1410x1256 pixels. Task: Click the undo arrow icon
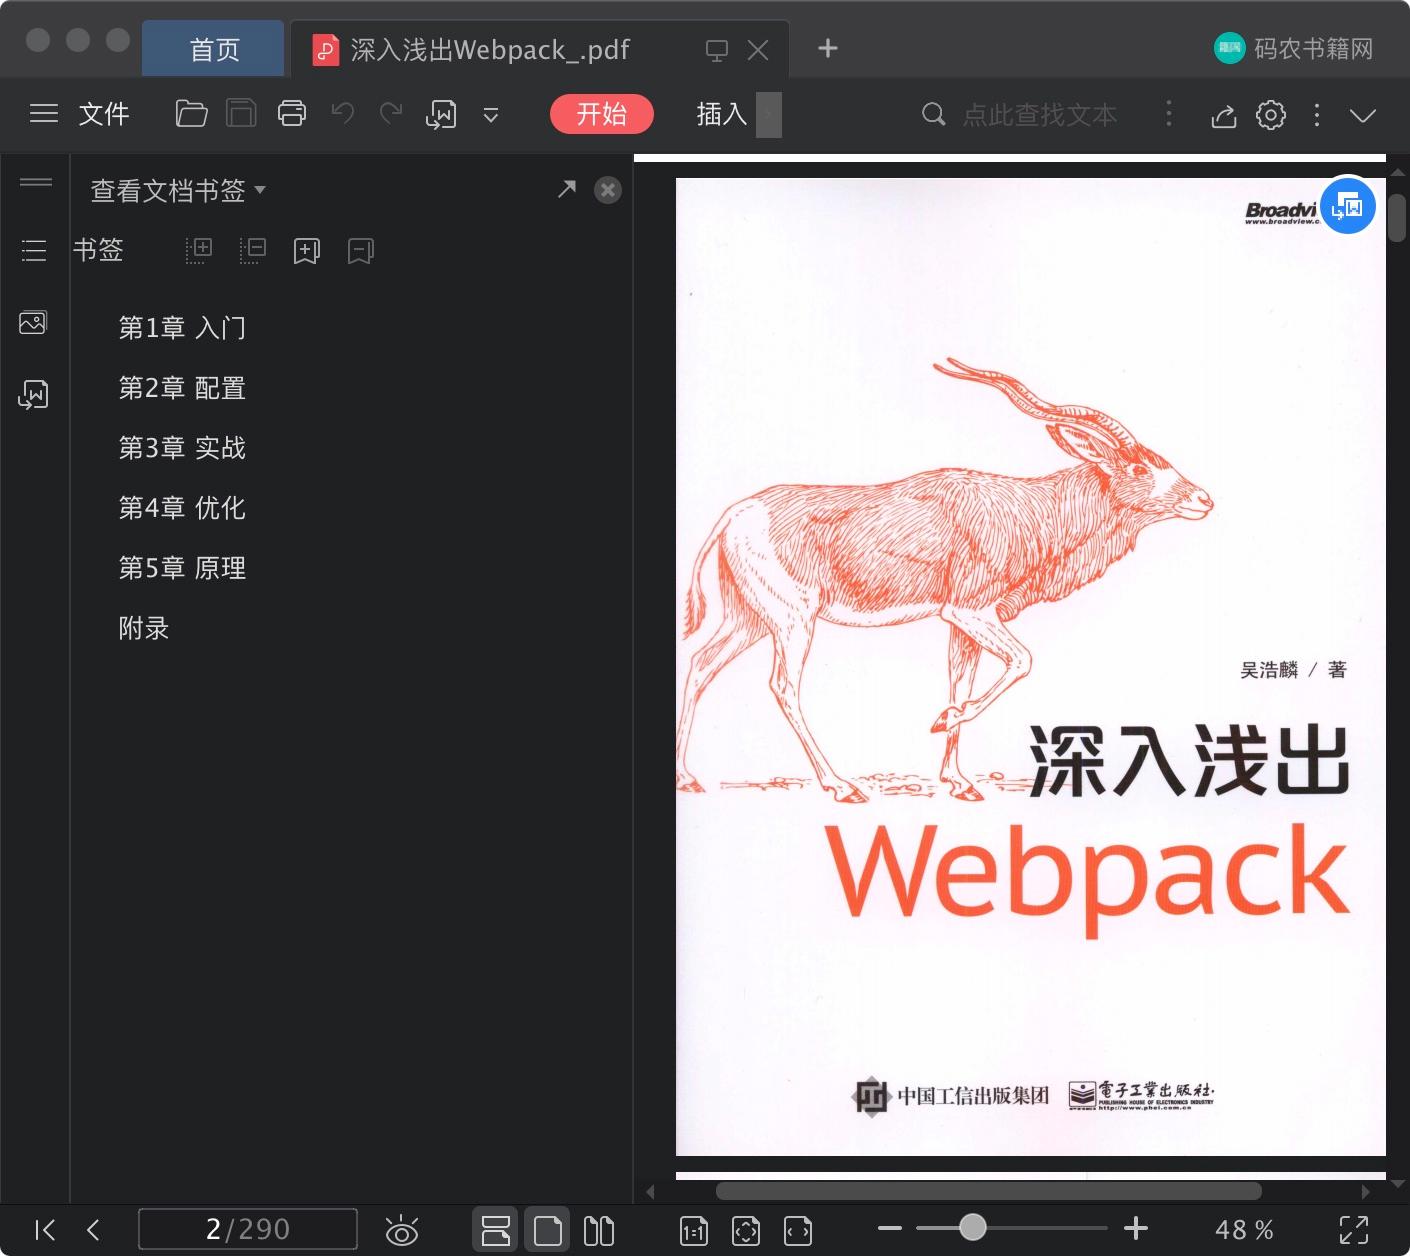pyautogui.click(x=343, y=114)
